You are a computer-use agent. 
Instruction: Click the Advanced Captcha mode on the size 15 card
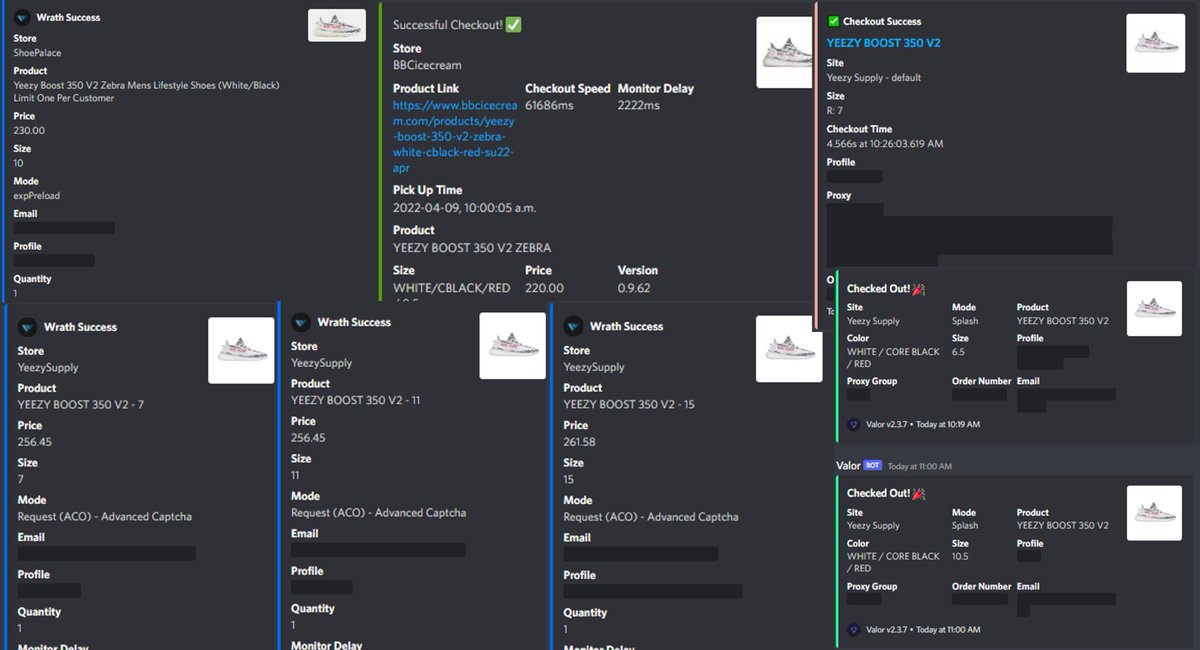point(651,517)
